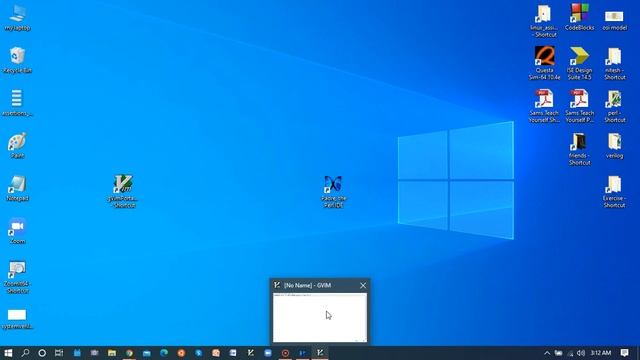Select the perl Shortcut folder icon
This screenshot has width=640, height=360.
(614, 107)
